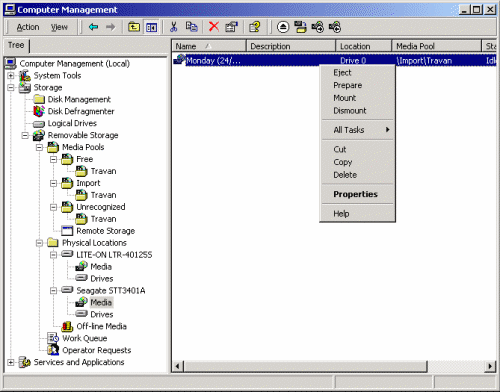Click the Removable Storage icon in tree
This screenshot has height=392, width=500.
click(39, 135)
